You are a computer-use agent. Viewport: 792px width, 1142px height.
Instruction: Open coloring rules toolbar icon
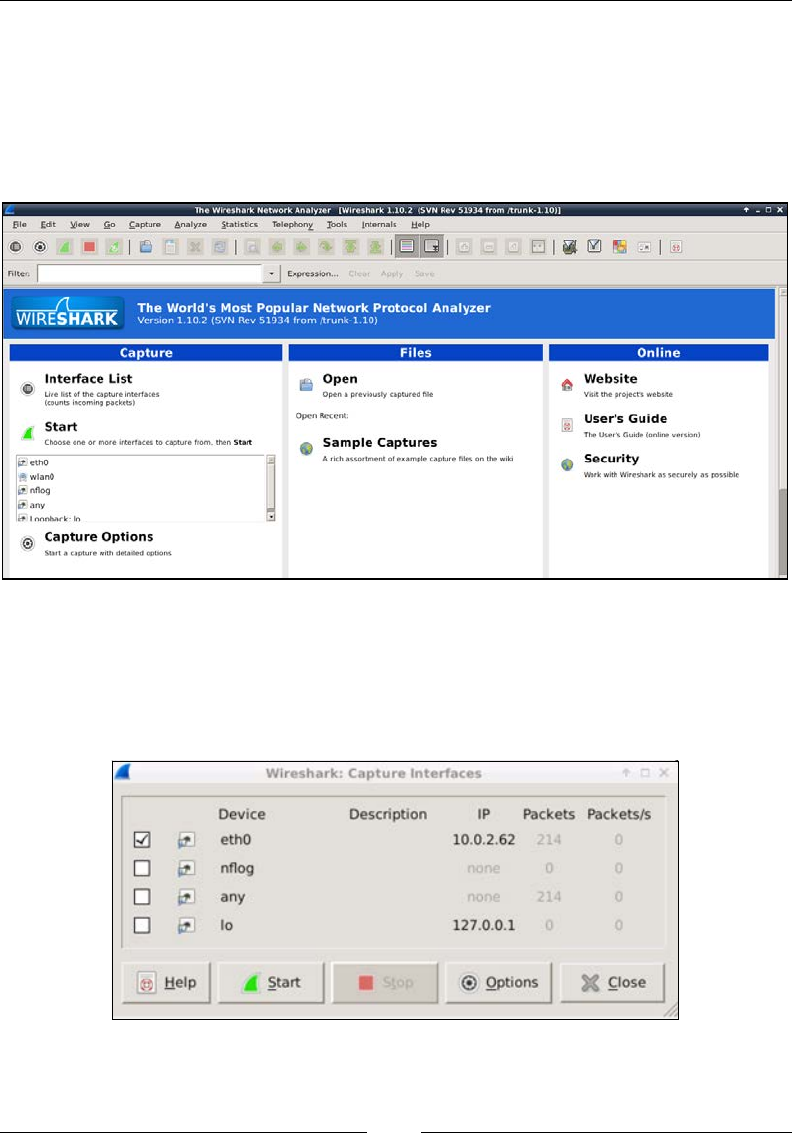[619, 247]
